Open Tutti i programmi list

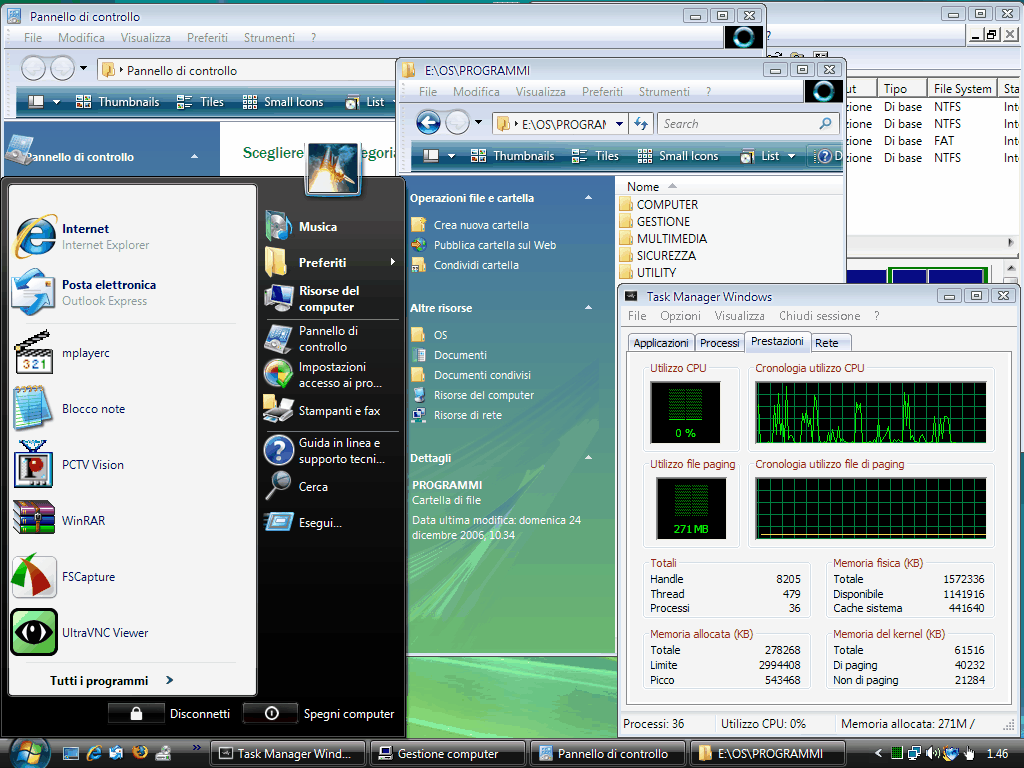(111, 680)
